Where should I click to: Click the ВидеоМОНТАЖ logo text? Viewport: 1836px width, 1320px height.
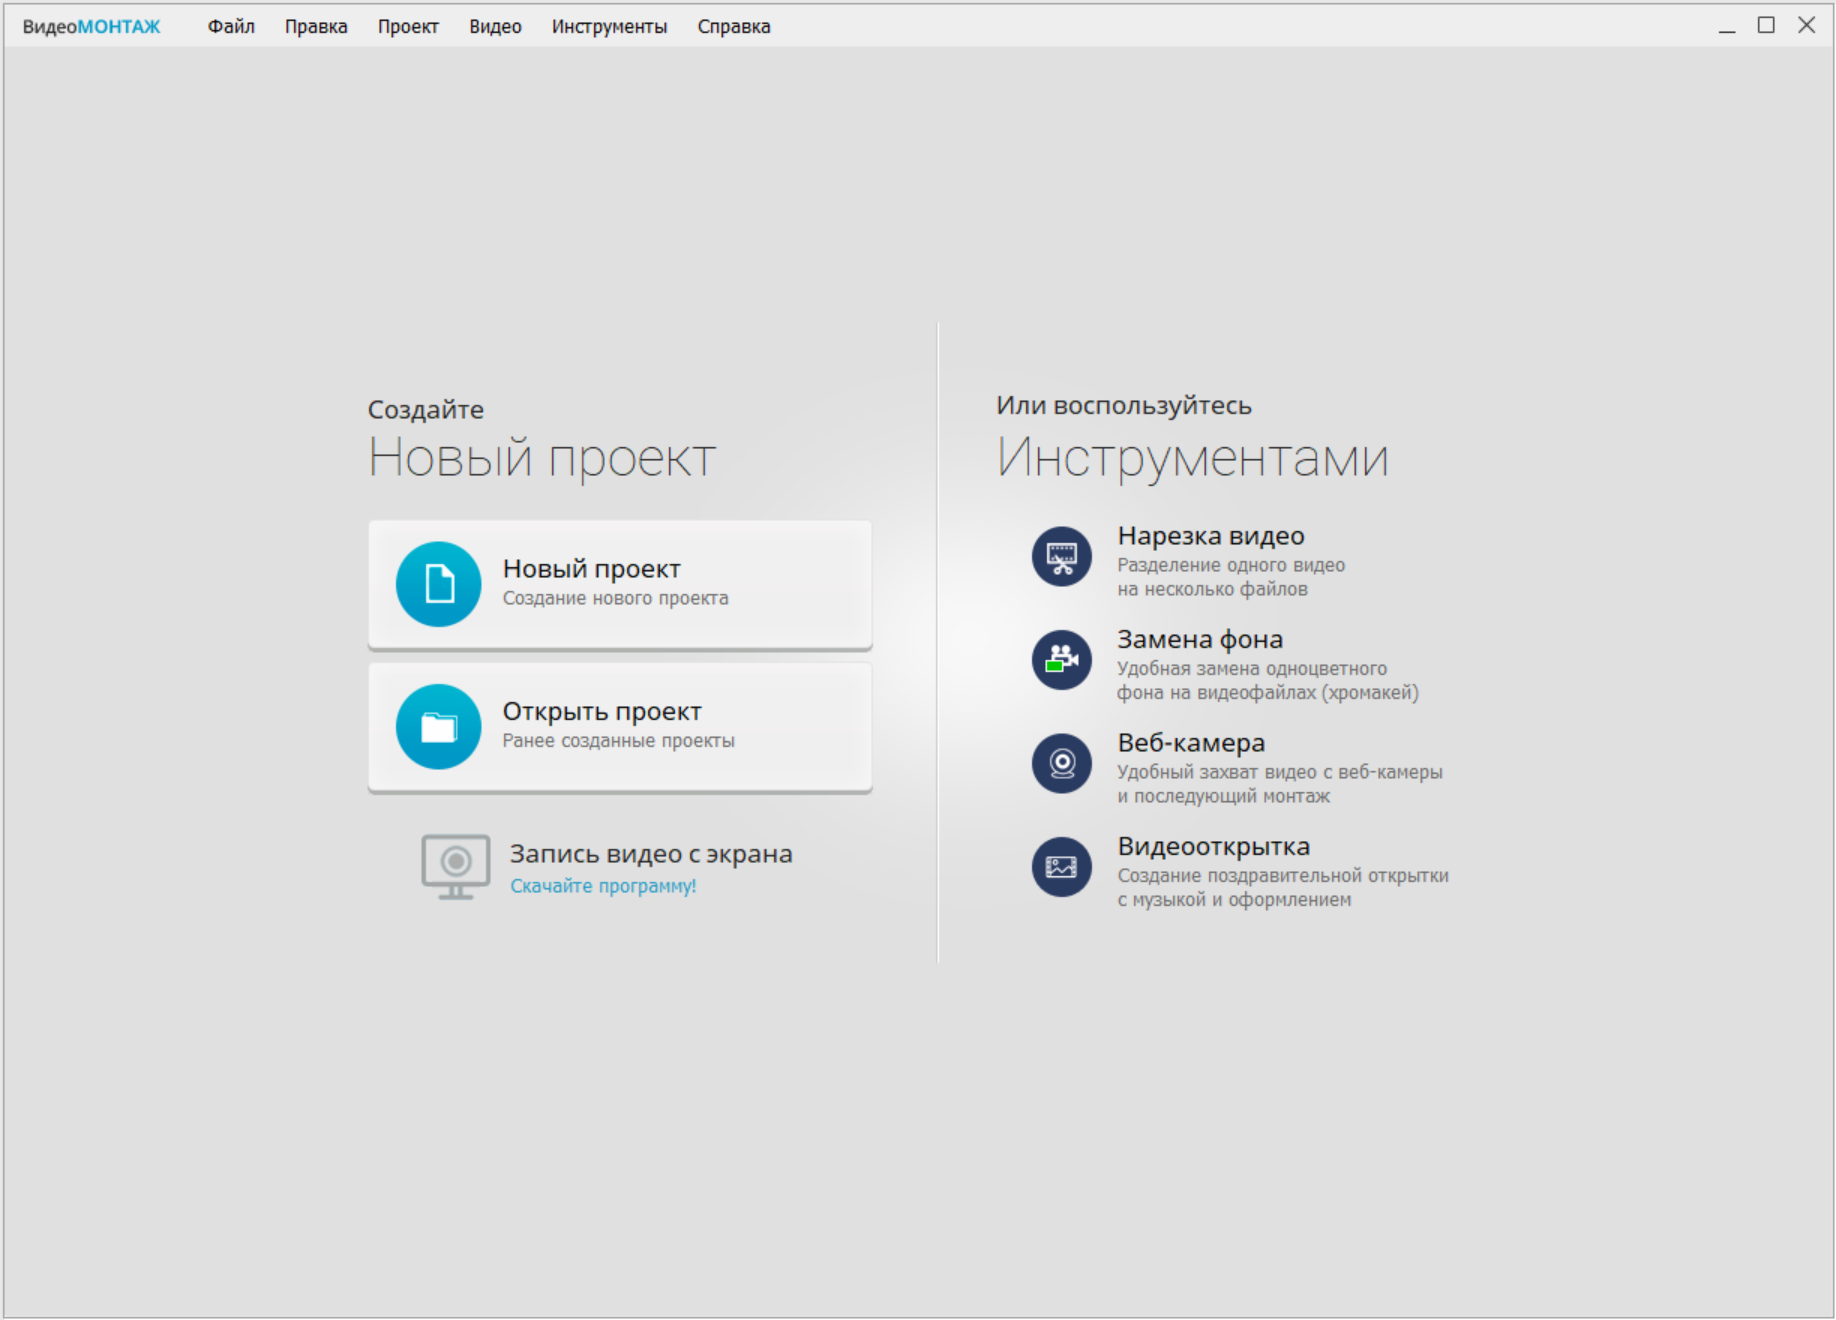pos(91,26)
